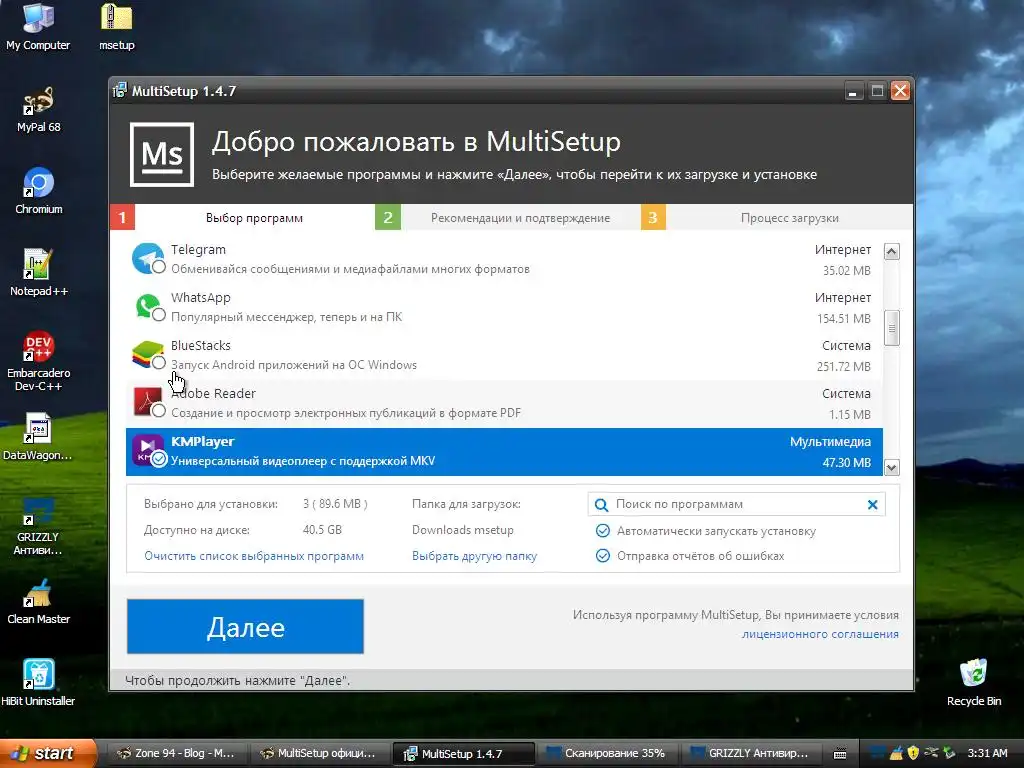
Task: Switch to Zone 94 - Blog taskbar window
Action: [175, 754]
